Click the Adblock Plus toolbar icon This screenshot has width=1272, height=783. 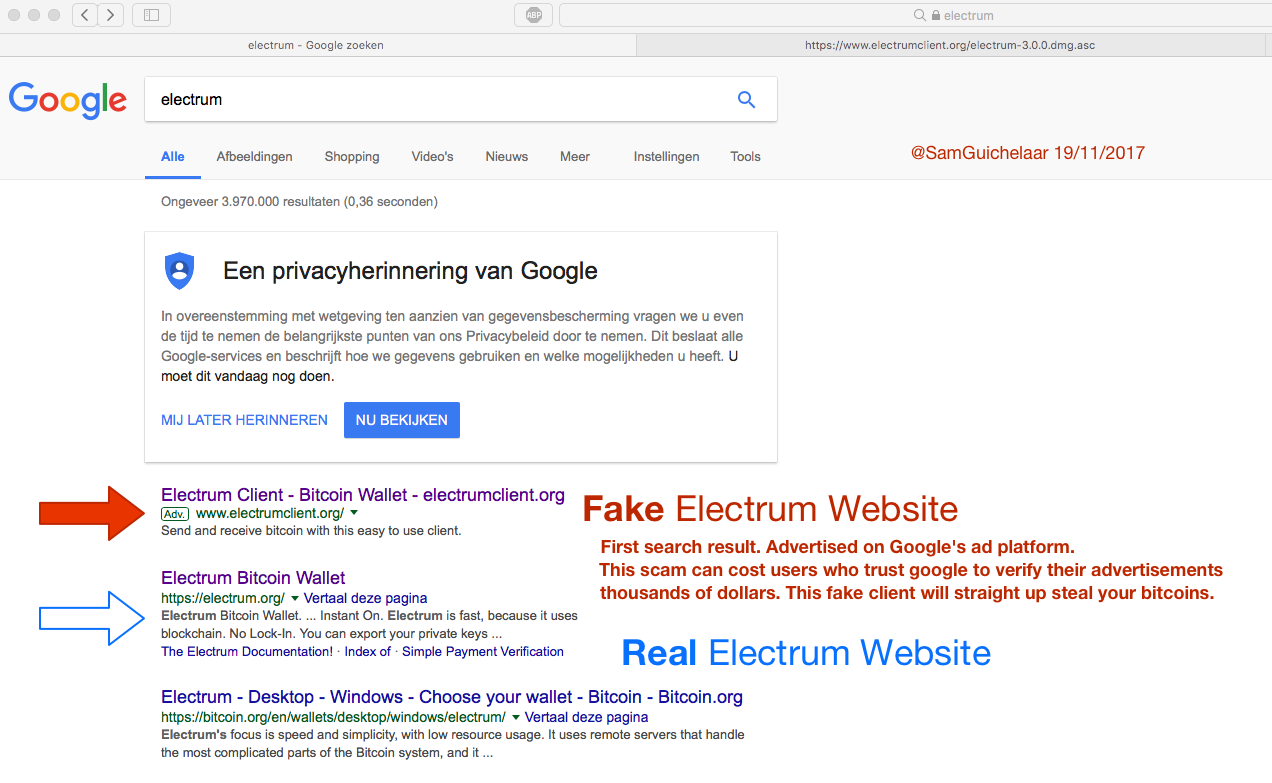point(533,15)
